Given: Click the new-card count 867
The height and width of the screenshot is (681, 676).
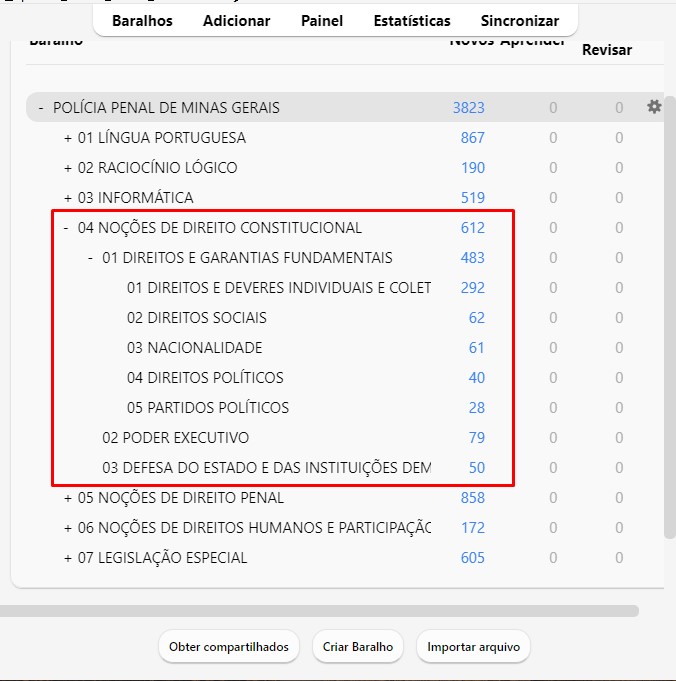Looking at the screenshot, I should pos(472,138).
